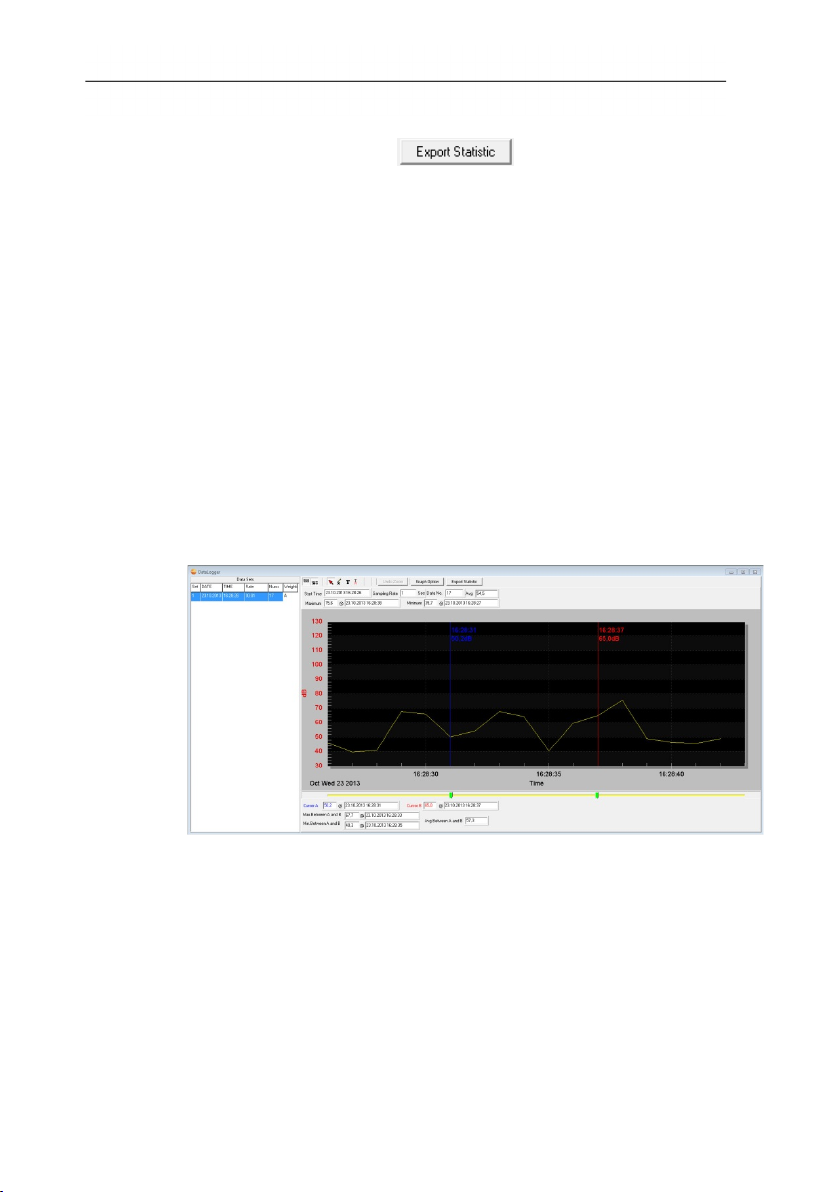Click the red I-beam marker icon
This screenshot has height=1192, width=840.
(355, 582)
